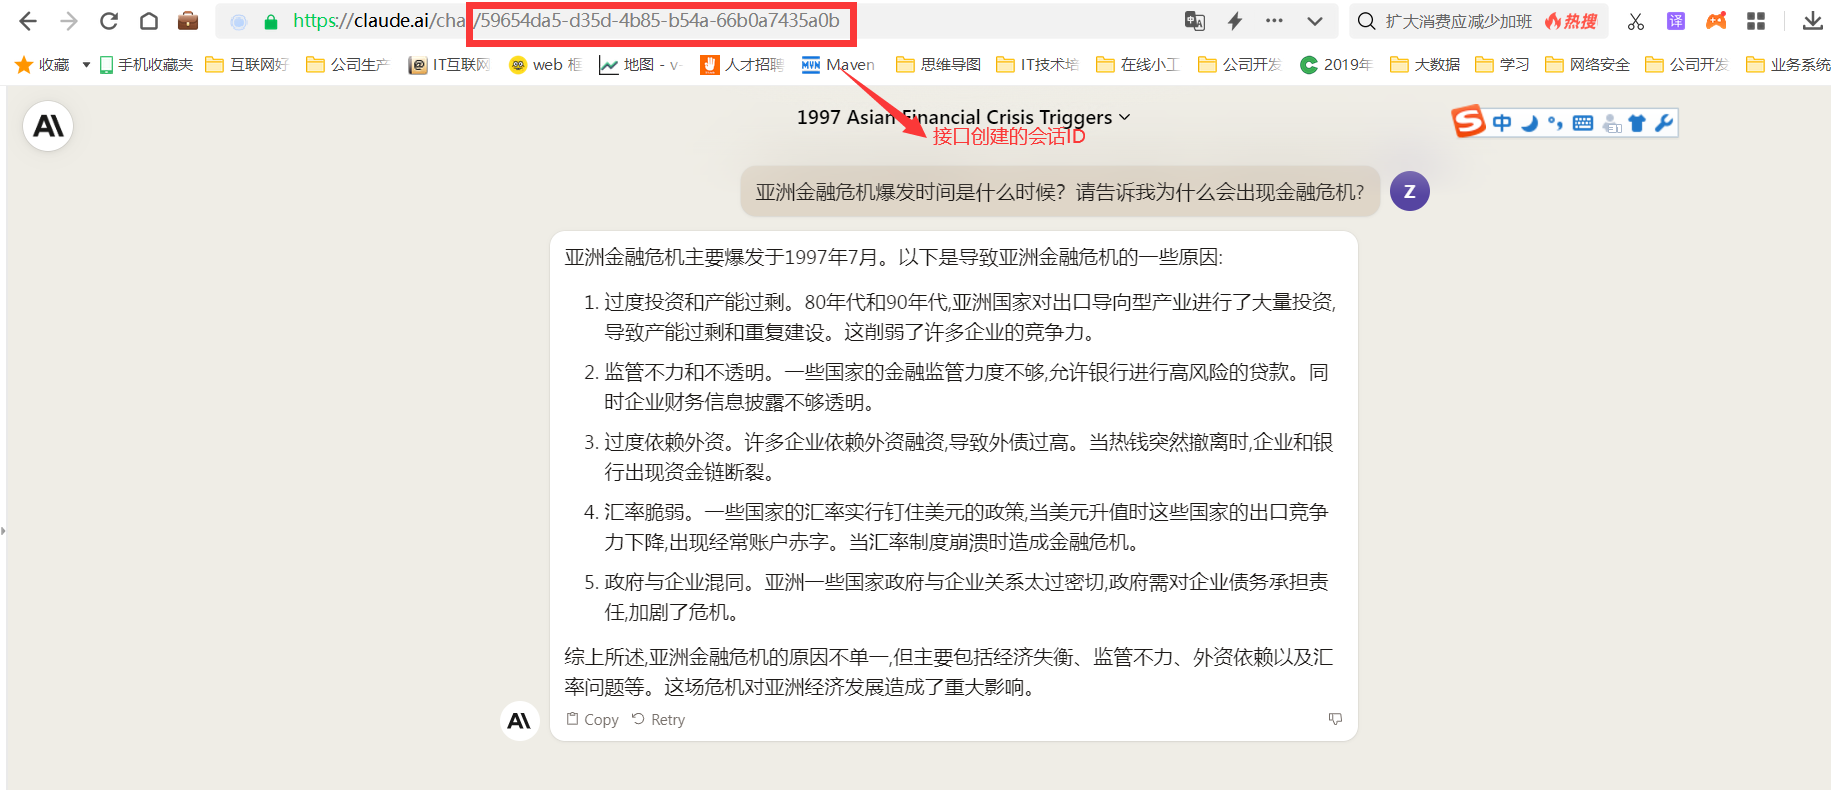The height and width of the screenshot is (790, 1831).
Task: Open the 业务系统 bookmark folder
Action: [1789, 65]
